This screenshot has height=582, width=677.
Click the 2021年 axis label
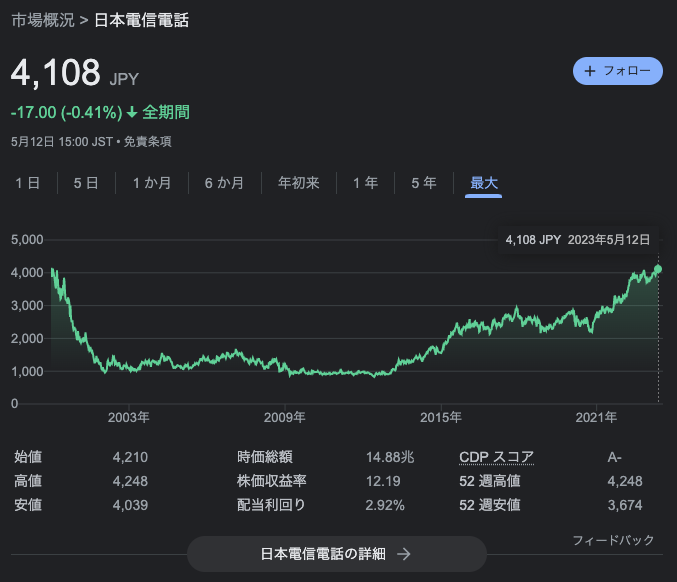[596, 417]
